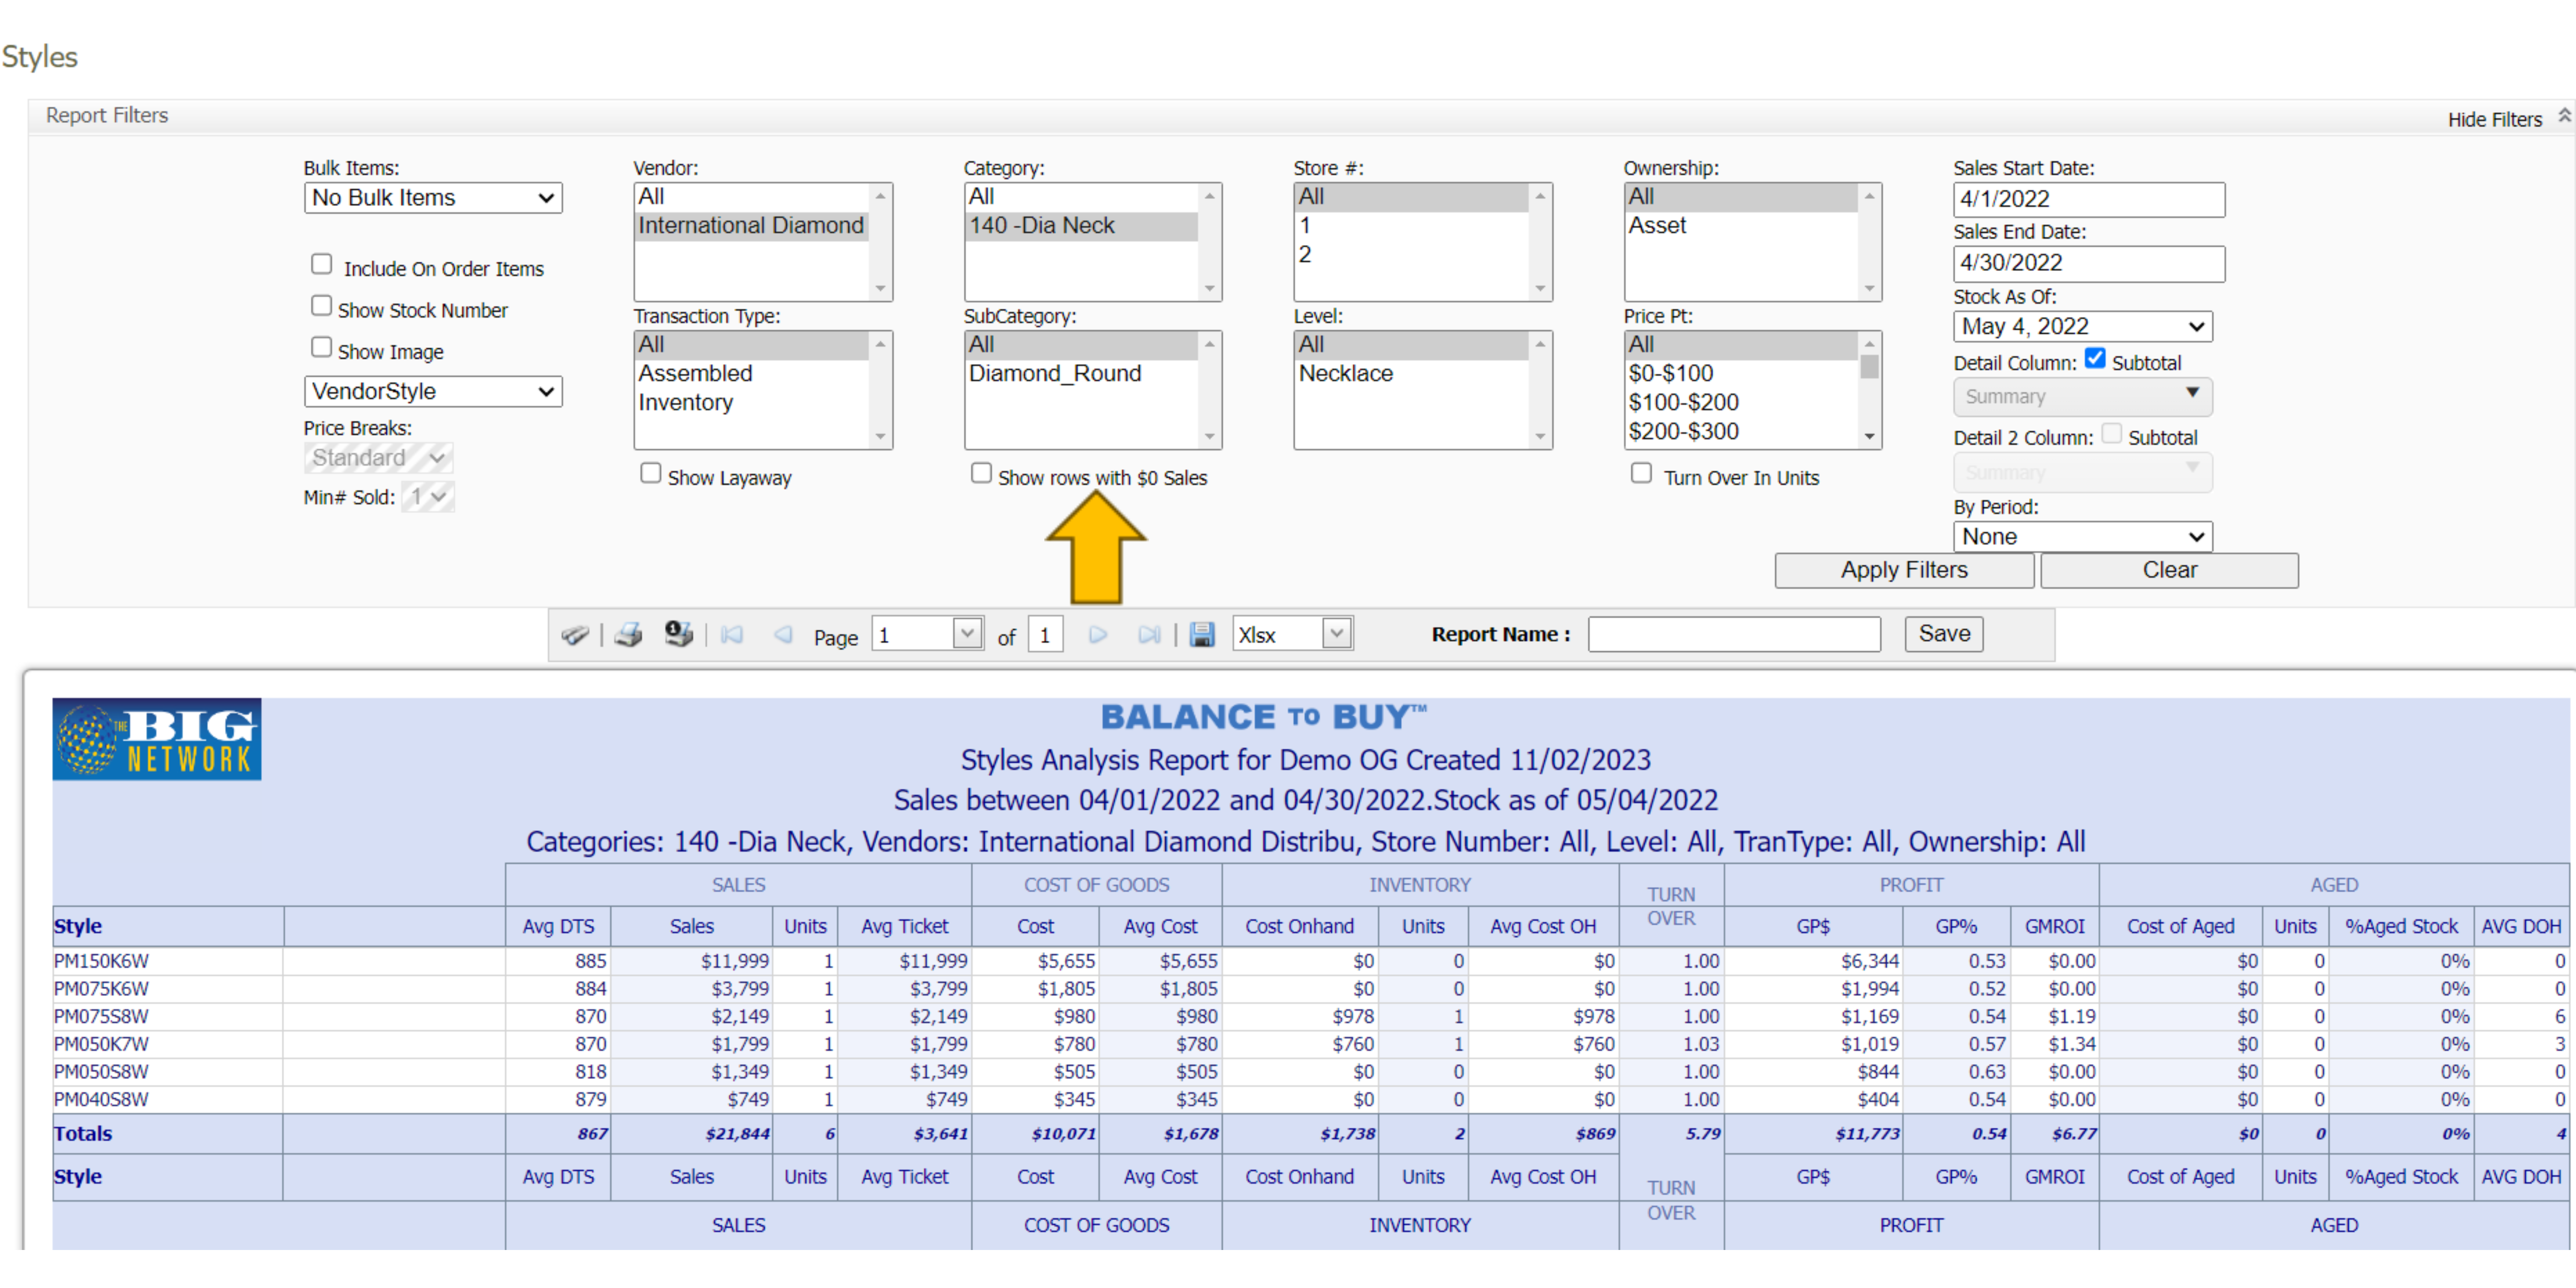
Task: Go to previous report page
Action: [783, 635]
